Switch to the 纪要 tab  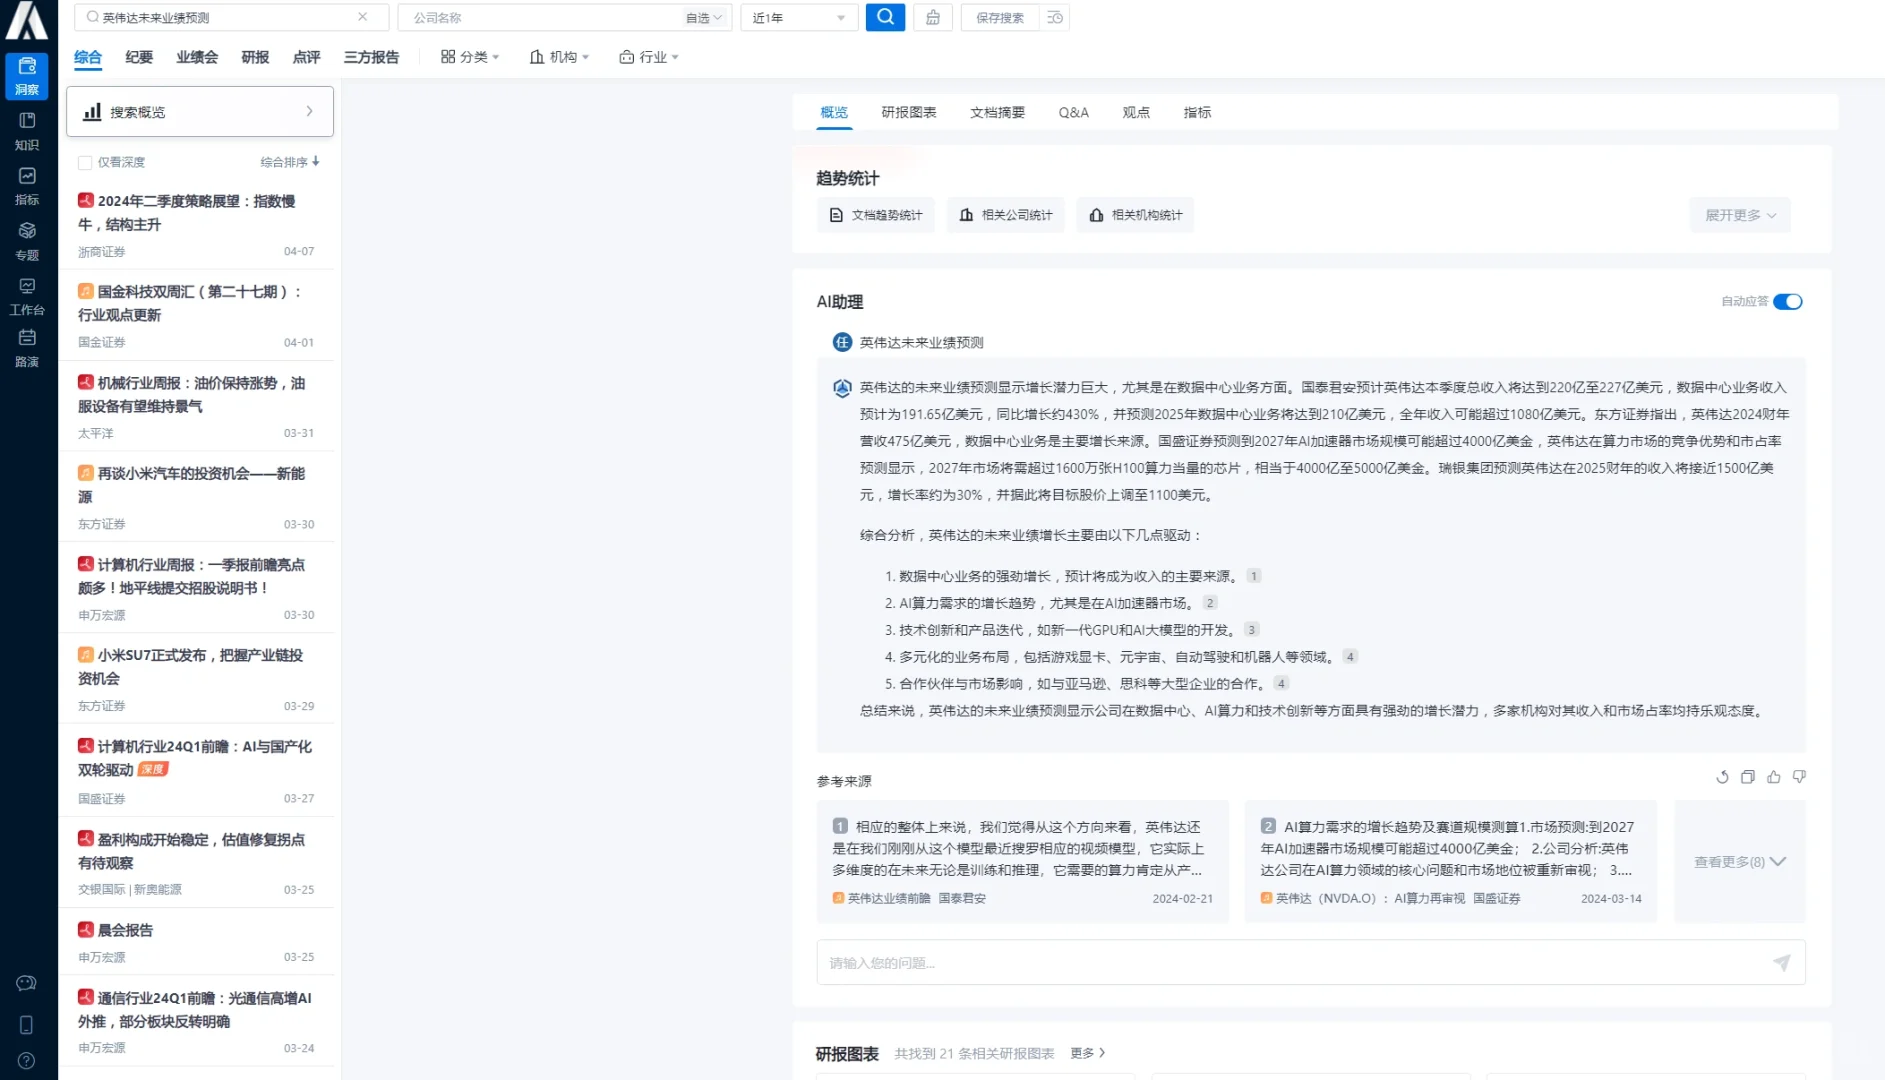(x=139, y=57)
